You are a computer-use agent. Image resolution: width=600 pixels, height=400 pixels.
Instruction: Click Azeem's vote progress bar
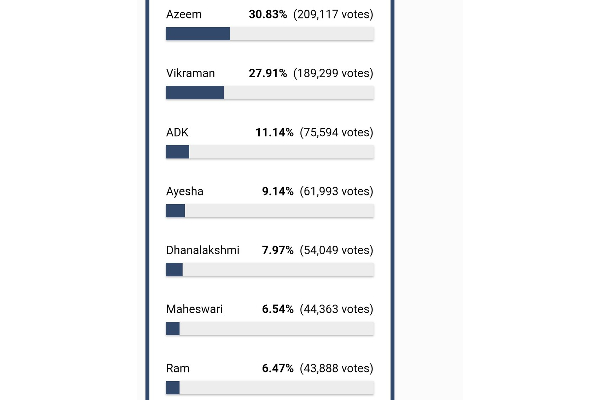pyautogui.click(x=270, y=34)
